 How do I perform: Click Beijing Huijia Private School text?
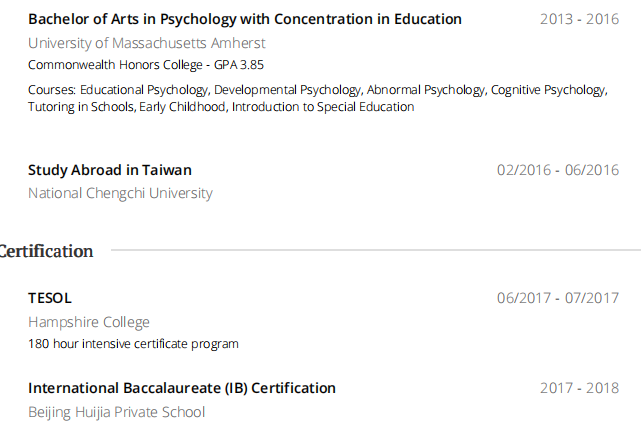[x=116, y=412]
